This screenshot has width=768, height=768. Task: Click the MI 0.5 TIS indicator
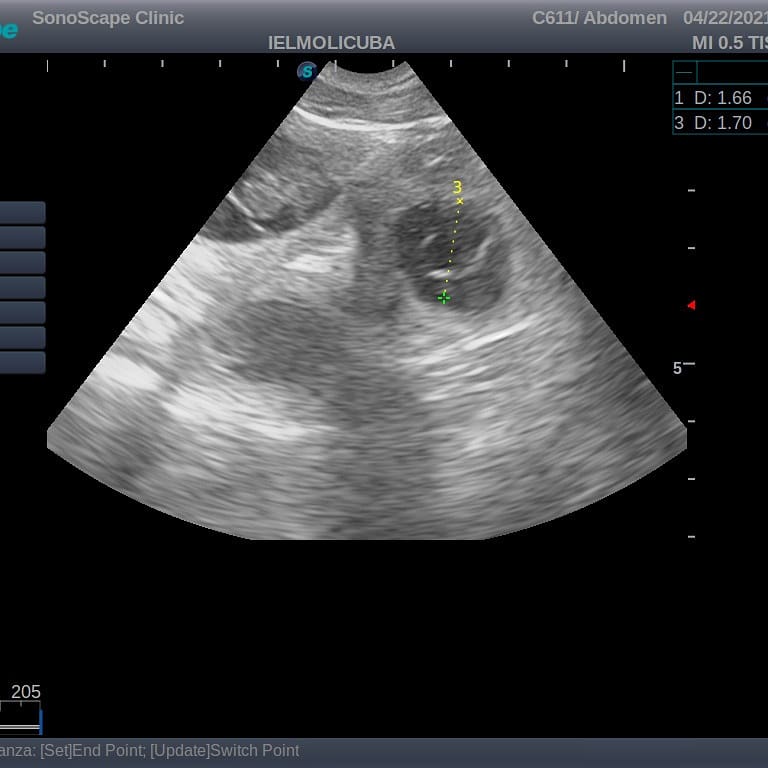729,43
